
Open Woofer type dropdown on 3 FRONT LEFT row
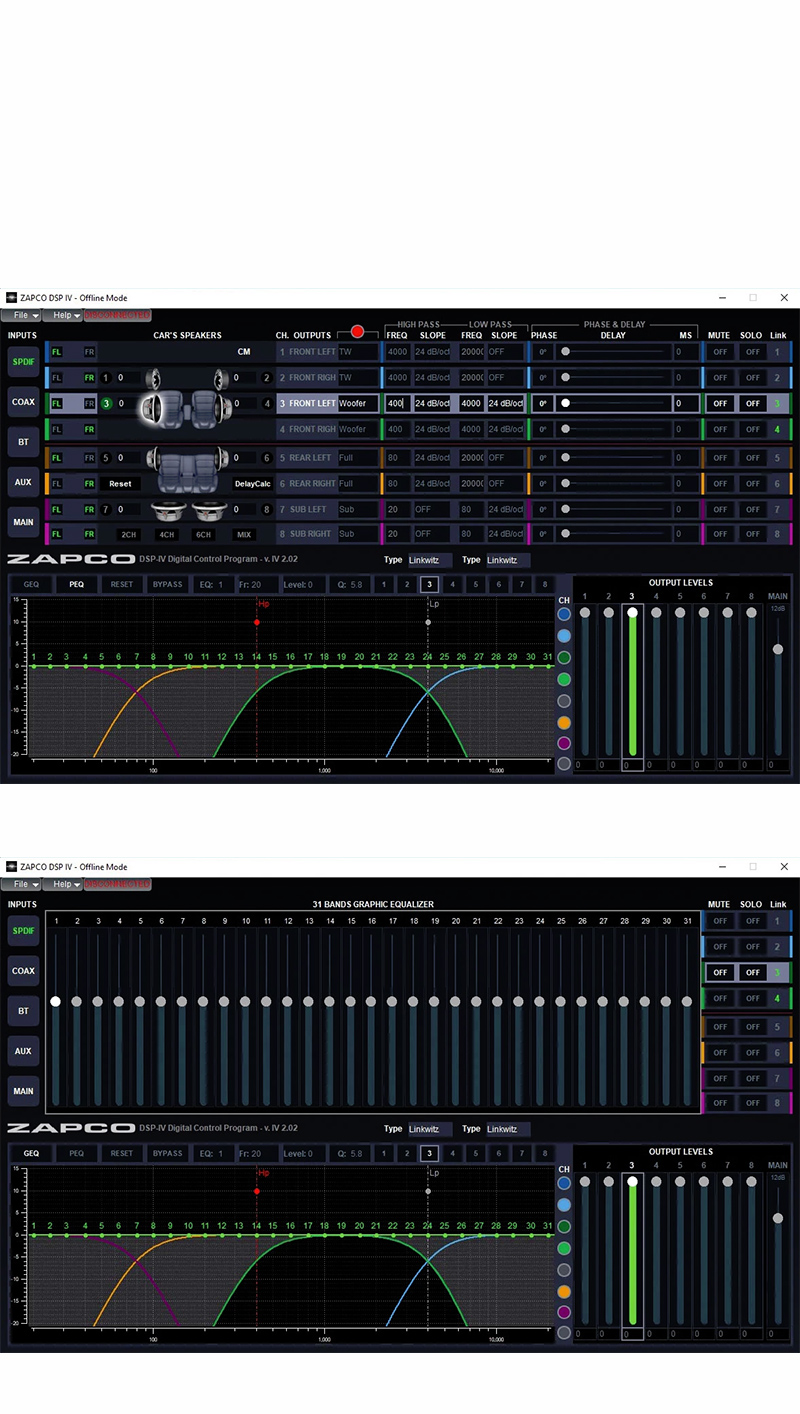(358, 404)
